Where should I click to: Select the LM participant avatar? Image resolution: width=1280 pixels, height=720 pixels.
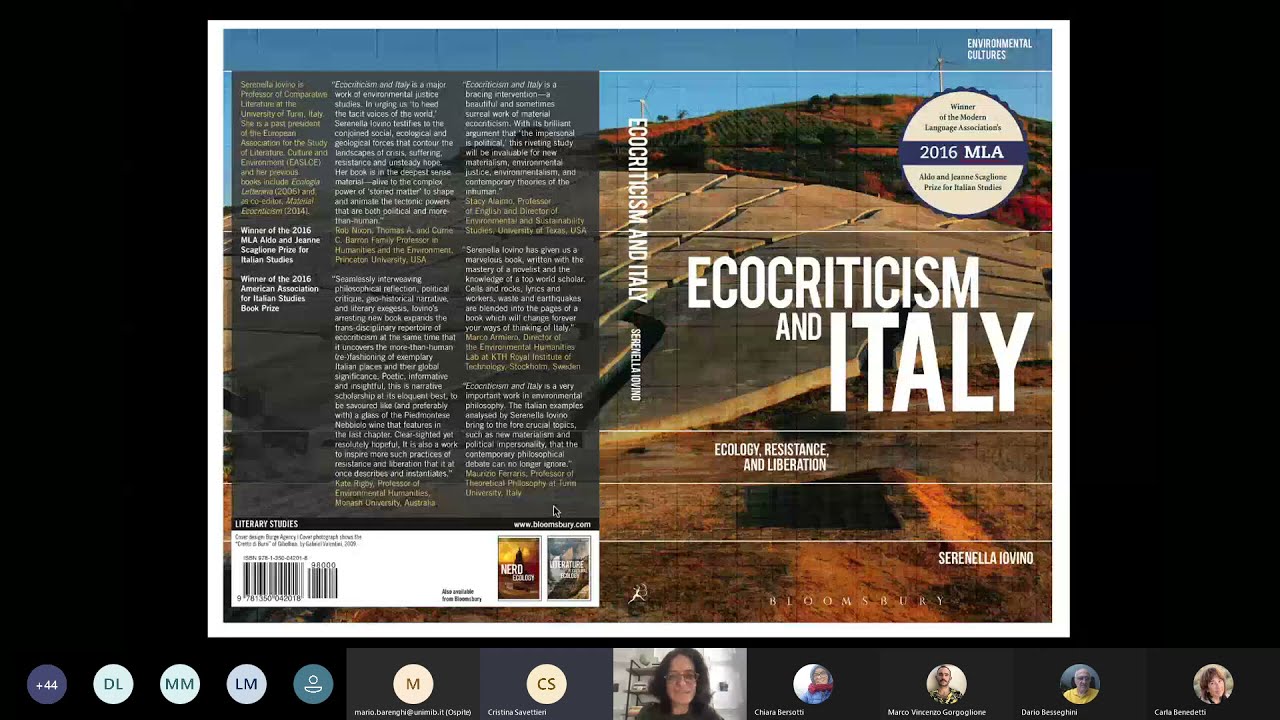246,684
